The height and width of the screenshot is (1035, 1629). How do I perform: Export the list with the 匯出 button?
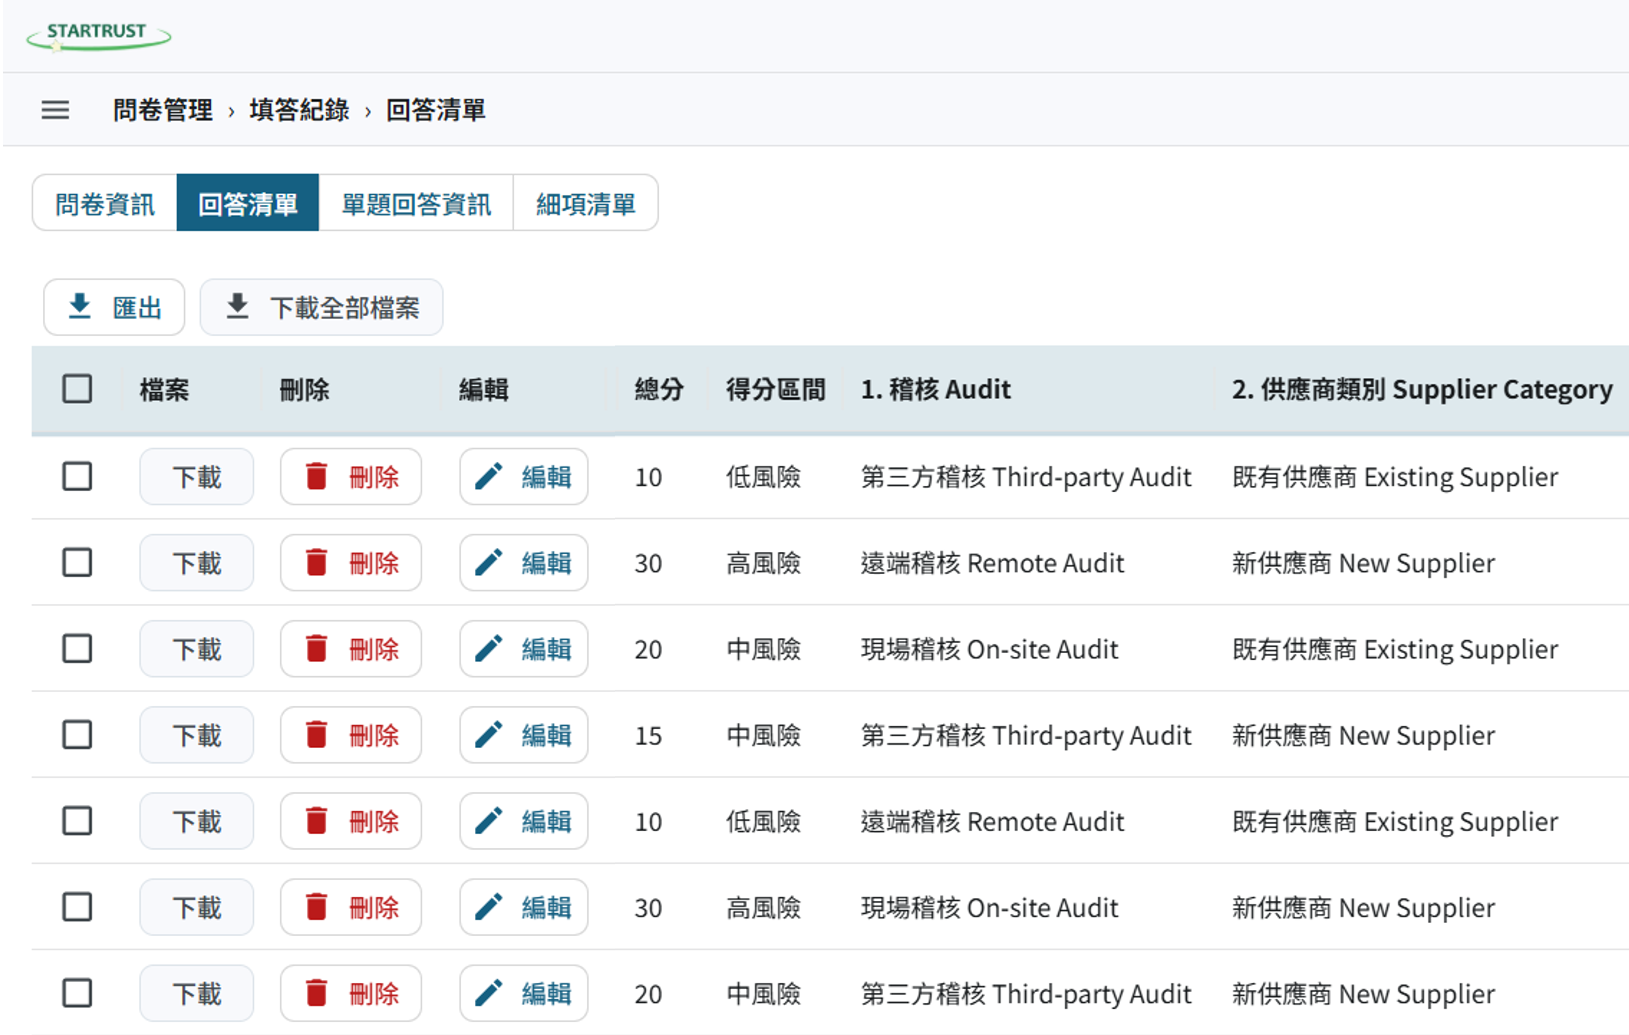(114, 307)
